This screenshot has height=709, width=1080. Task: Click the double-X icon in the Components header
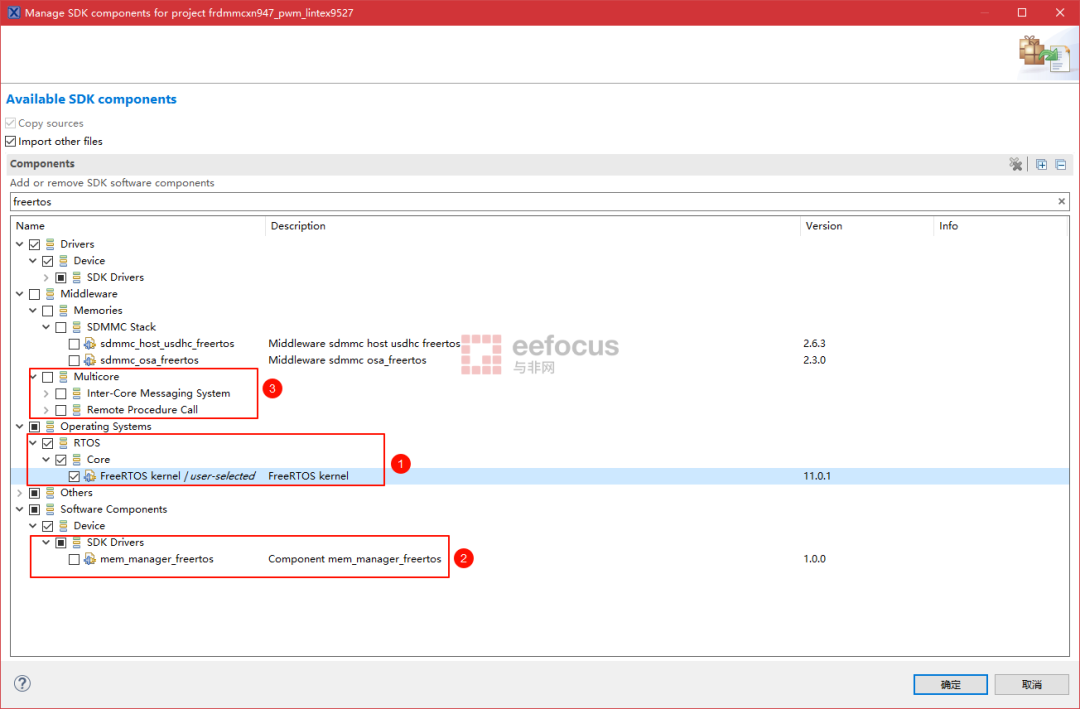point(1015,164)
